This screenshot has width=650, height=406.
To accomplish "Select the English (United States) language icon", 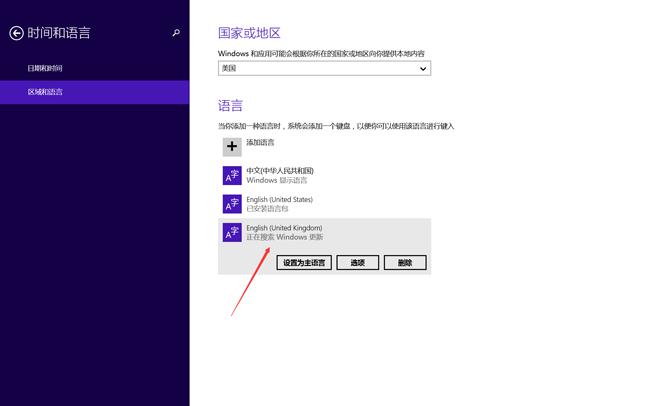I will click(232, 204).
